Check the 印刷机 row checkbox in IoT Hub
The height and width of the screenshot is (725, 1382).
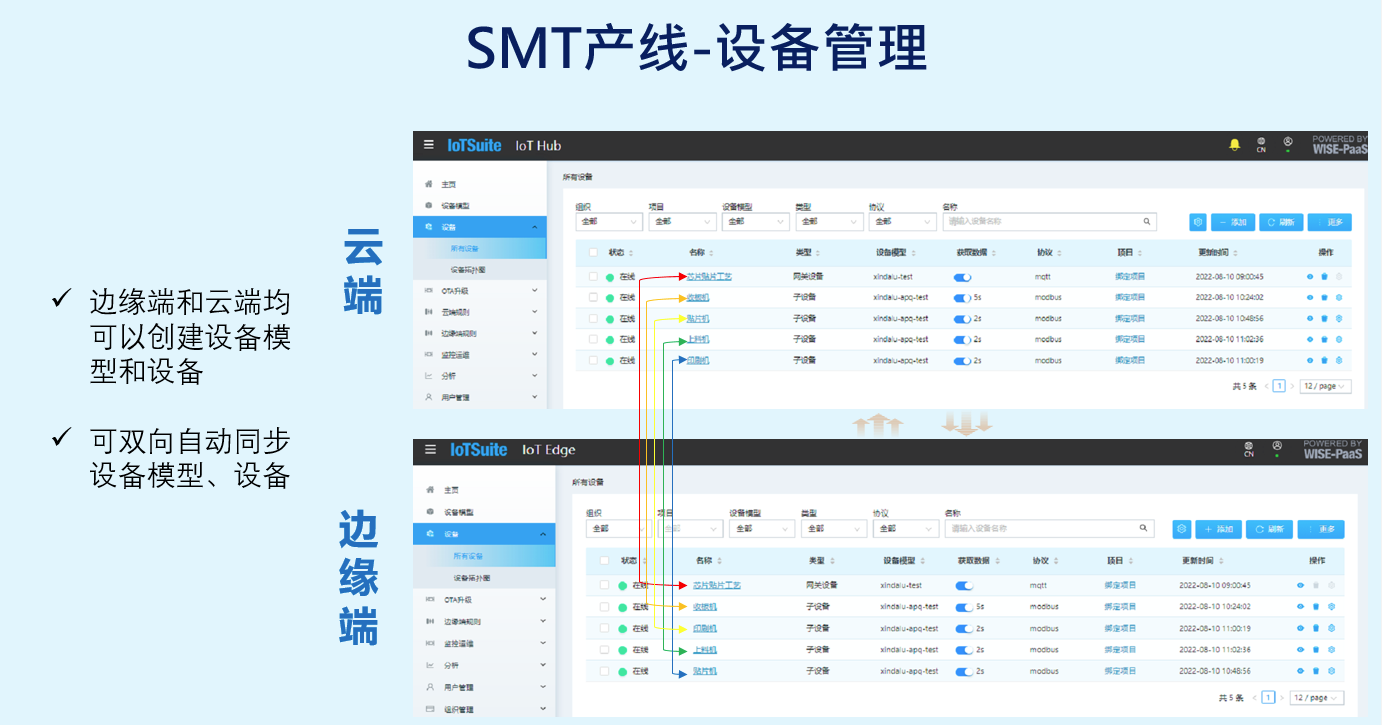pyautogui.click(x=593, y=360)
